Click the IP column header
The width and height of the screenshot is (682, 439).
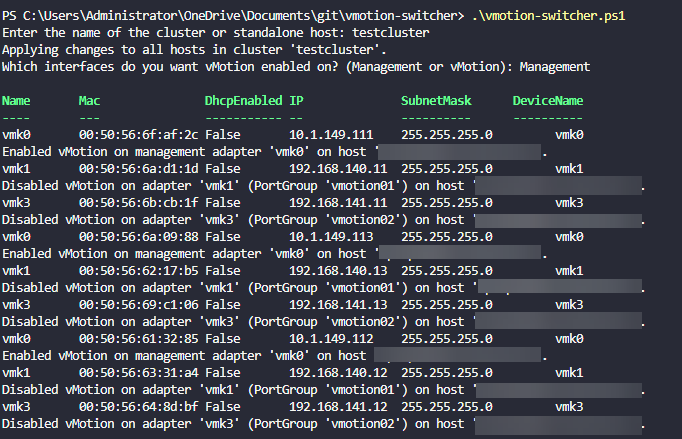pyautogui.click(x=296, y=101)
